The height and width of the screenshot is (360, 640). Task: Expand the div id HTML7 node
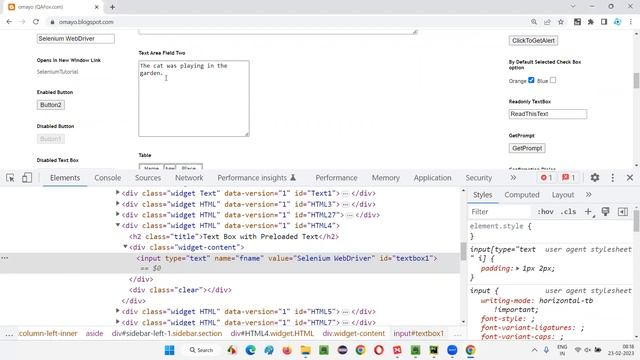pyautogui.click(x=118, y=322)
